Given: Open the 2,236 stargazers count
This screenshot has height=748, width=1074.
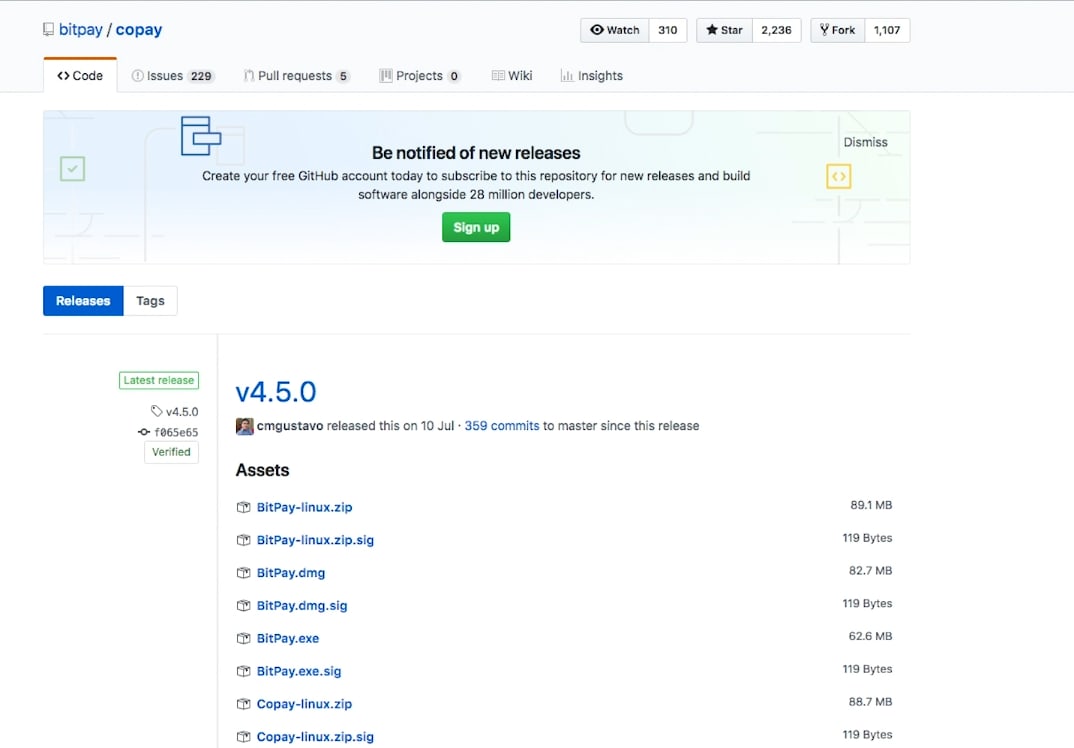Looking at the screenshot, I should point(776,30).
